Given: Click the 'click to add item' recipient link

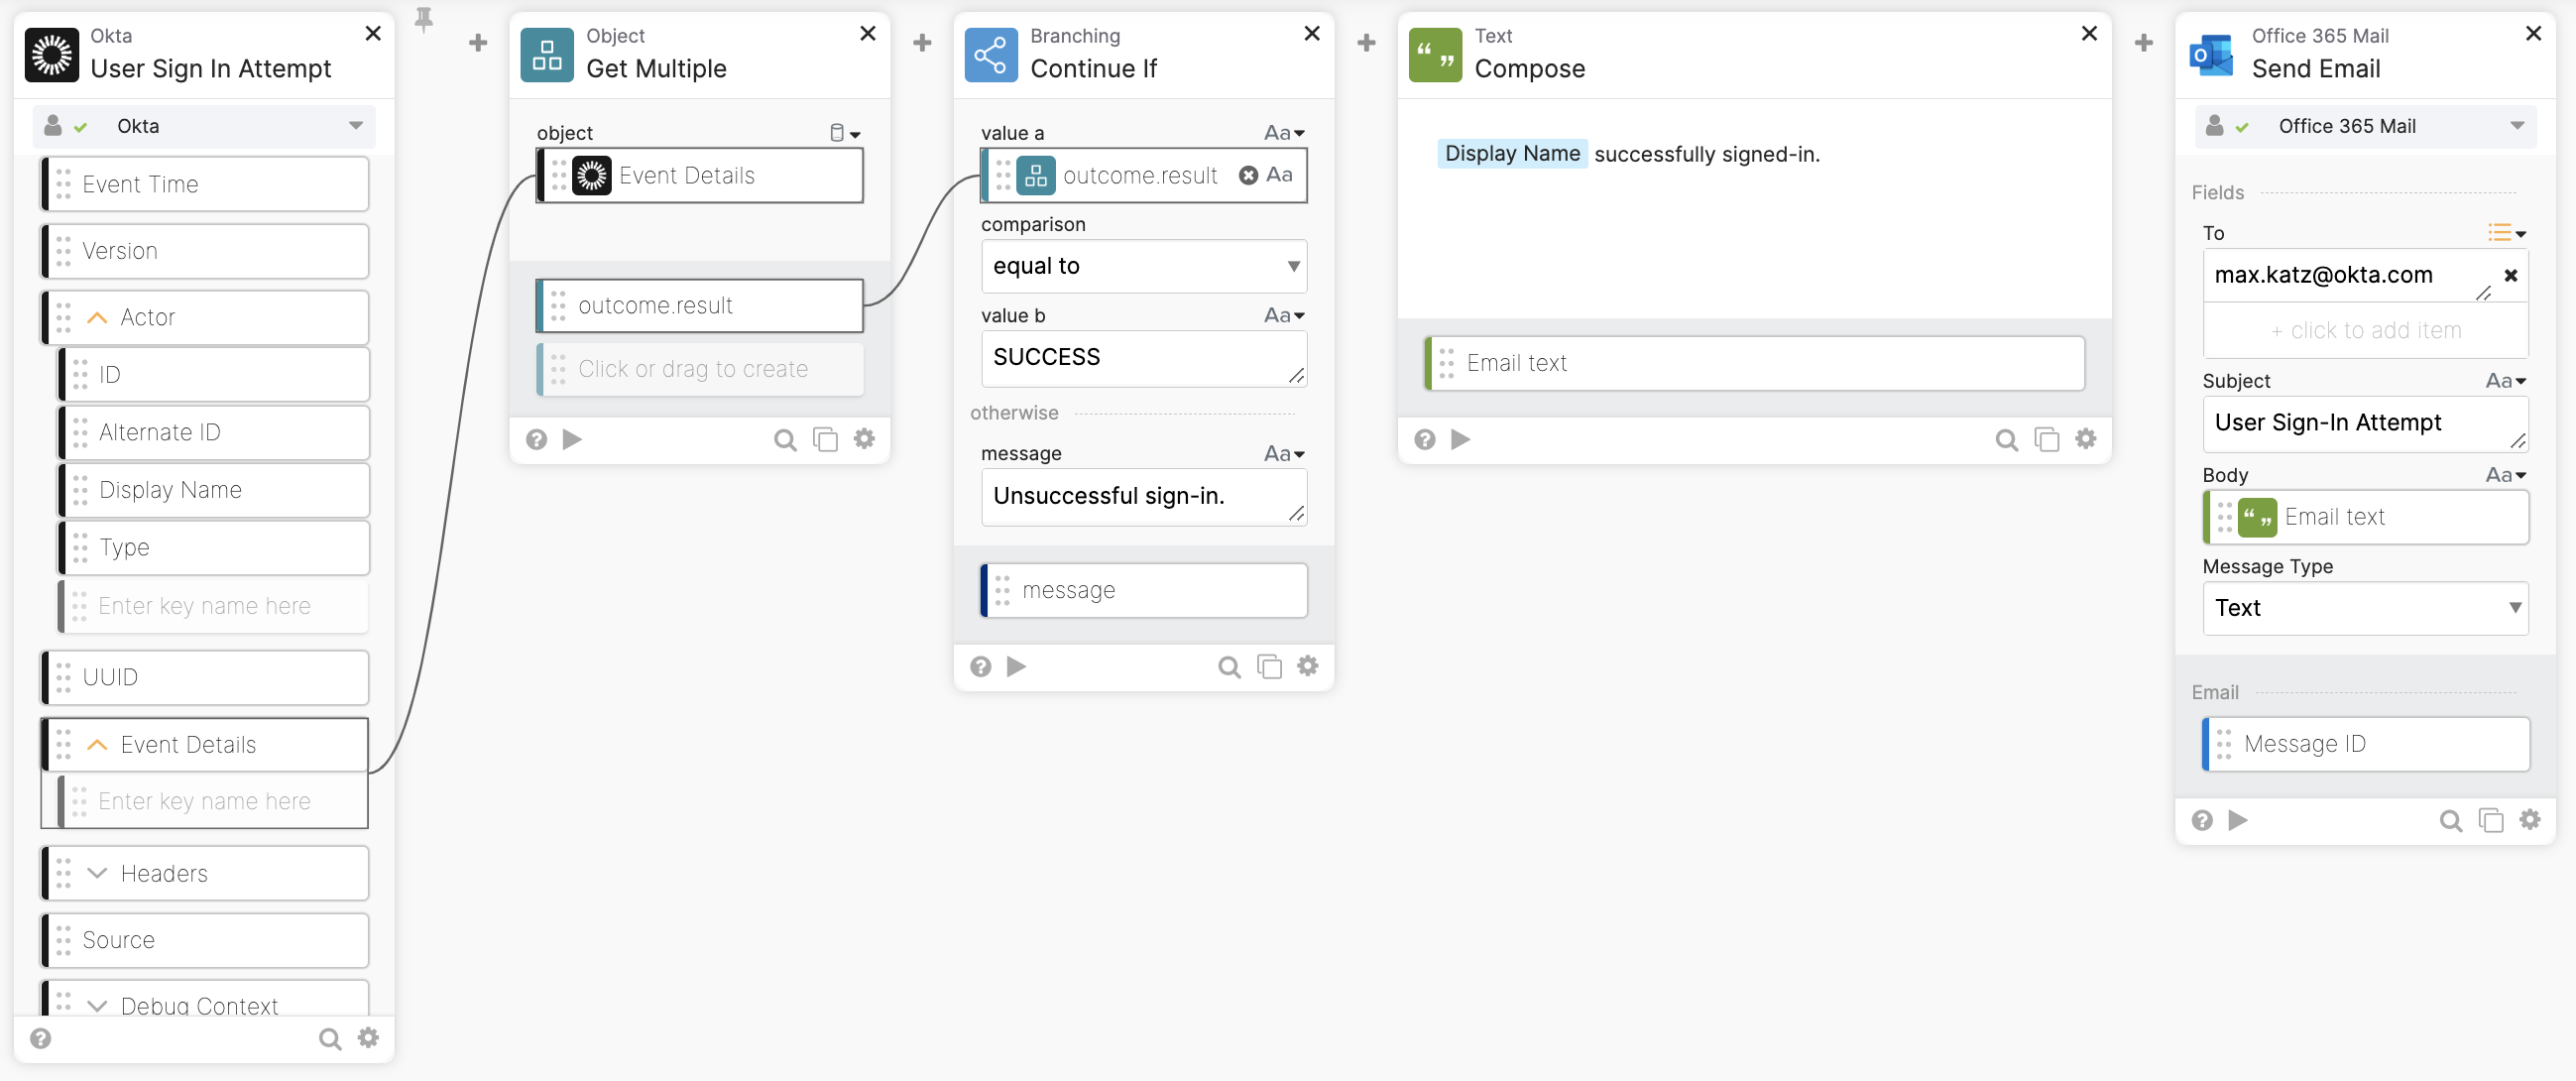Looking at the screenshot, I should tap(2365, 331).
